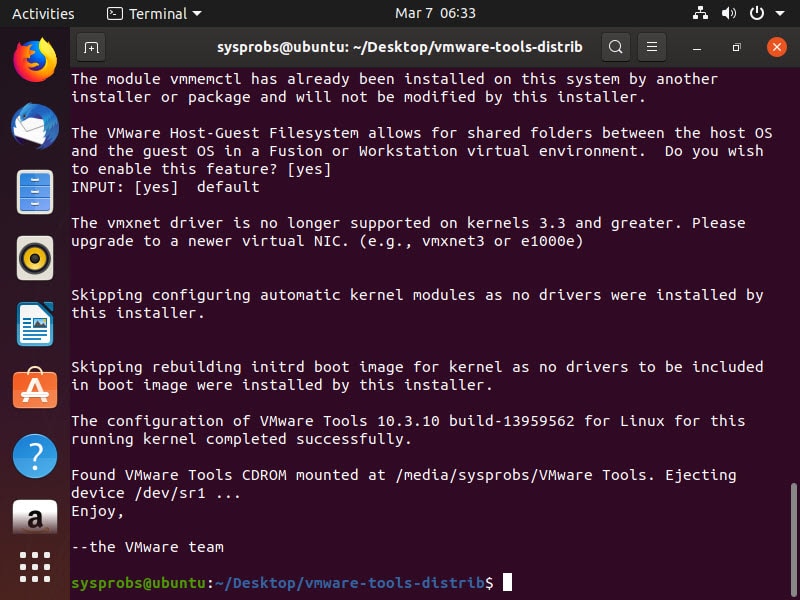Click the window title text

point(399,47)
